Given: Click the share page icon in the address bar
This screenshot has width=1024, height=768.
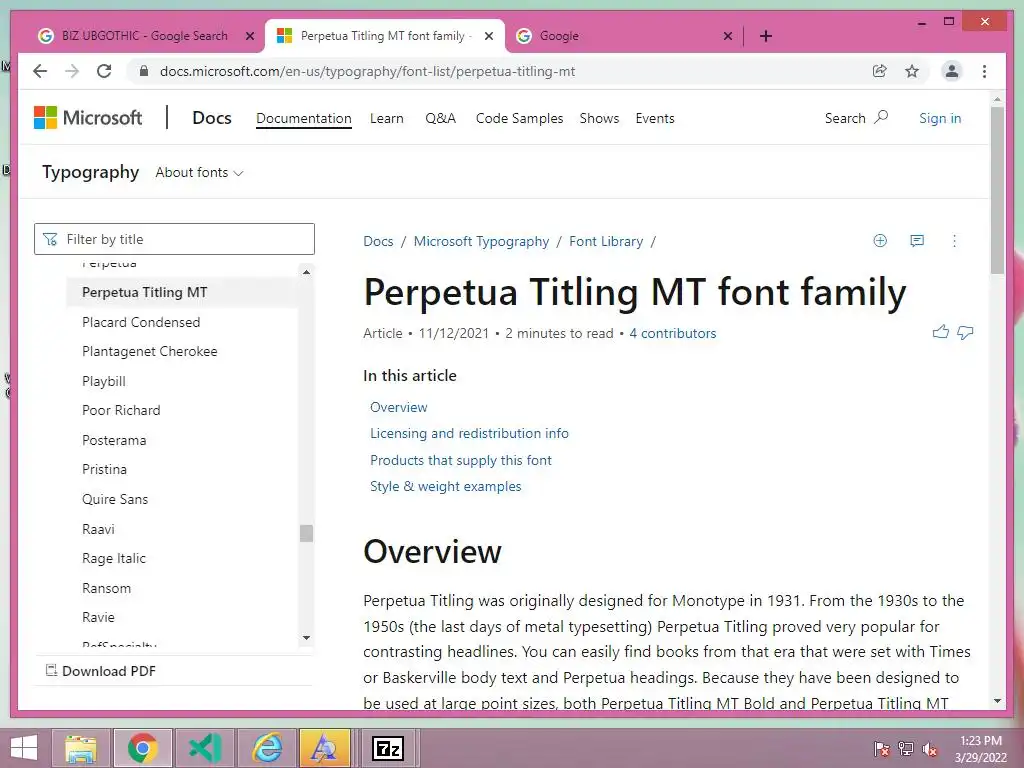Looking at the screenshot, I should point(880,71).
